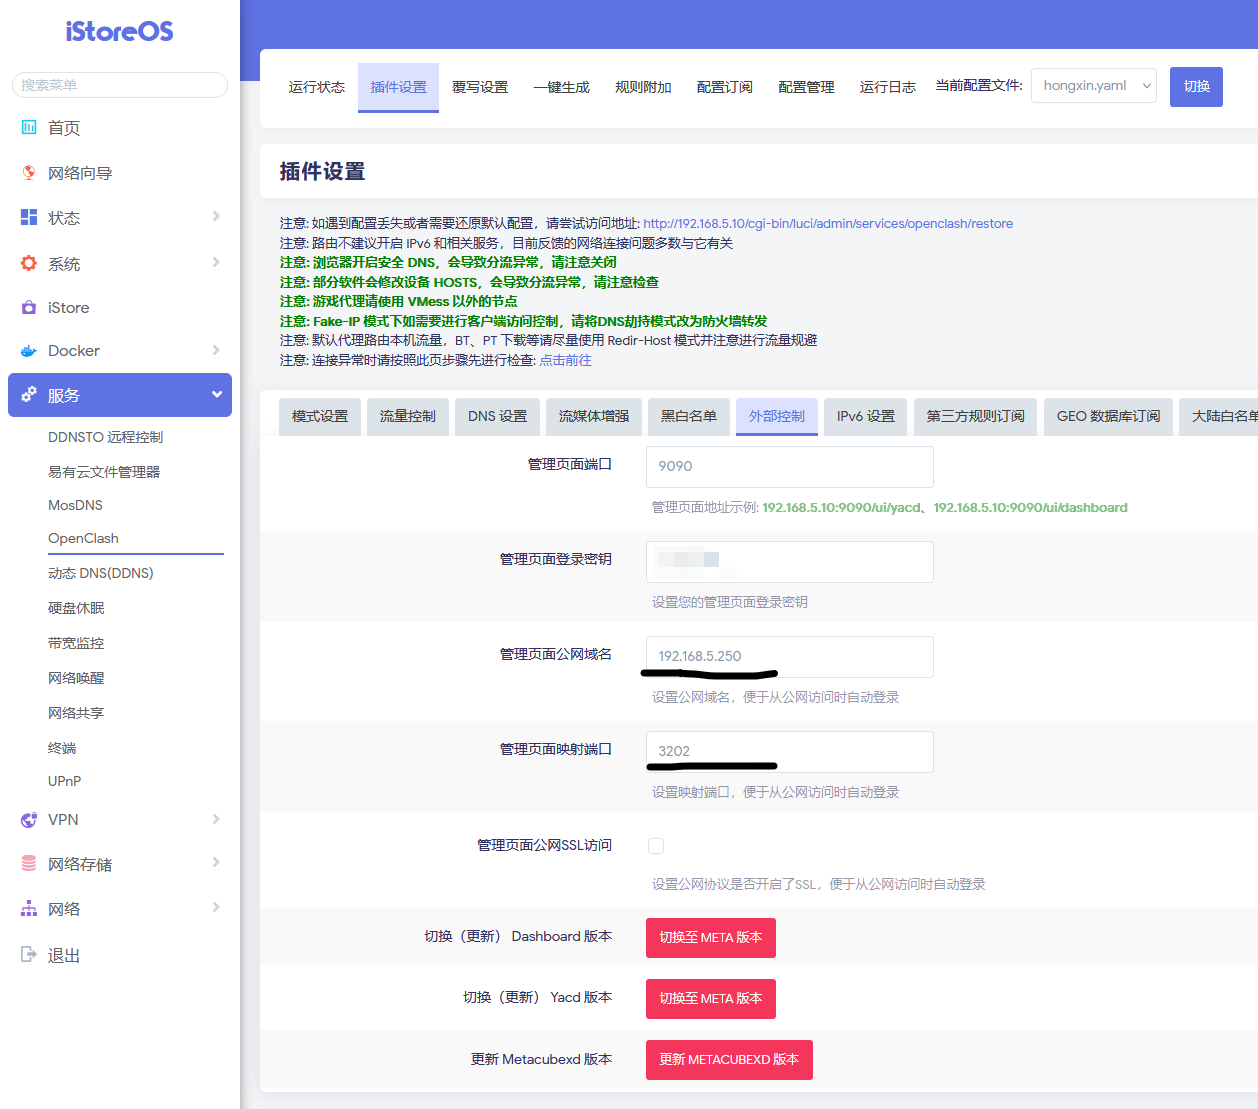Switch Yacd to META version

(711, 999)
